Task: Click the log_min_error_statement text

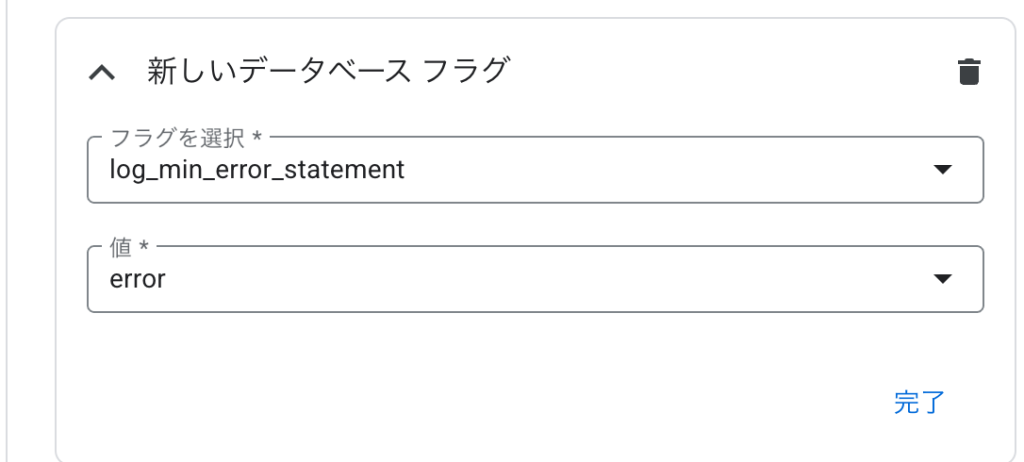Action: point(257,170)
